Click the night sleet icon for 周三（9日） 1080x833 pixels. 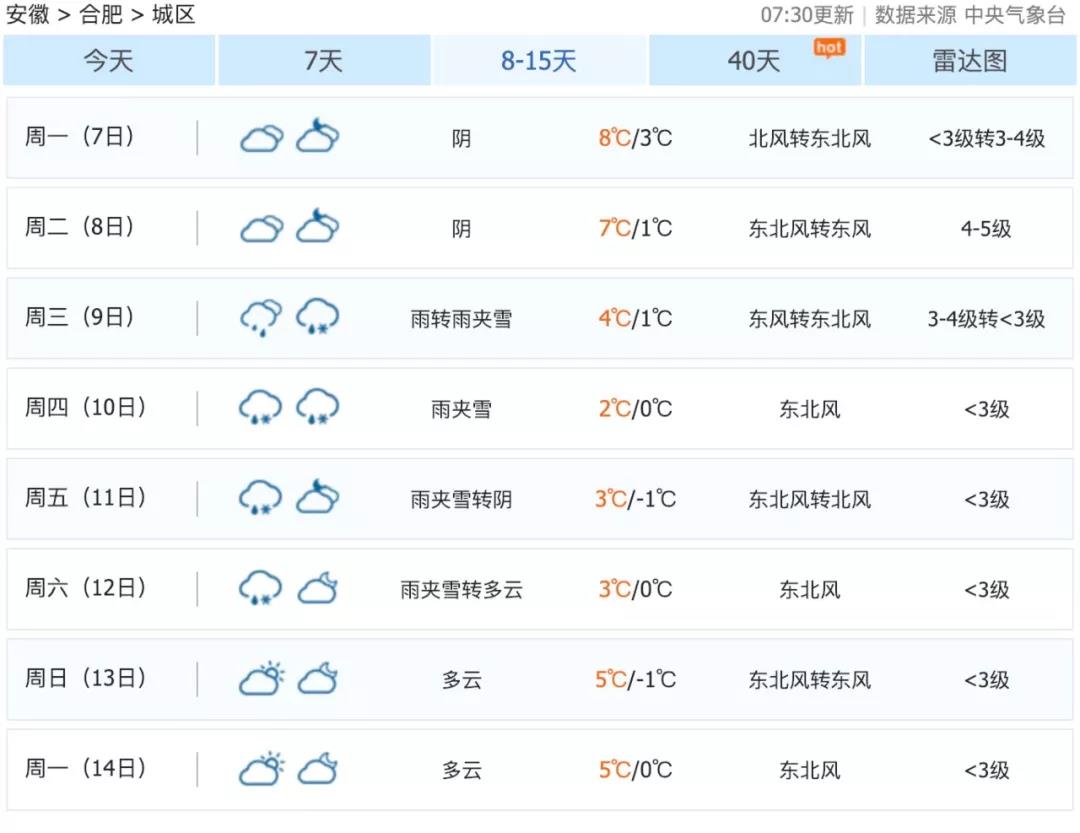(x=318, y=316)
